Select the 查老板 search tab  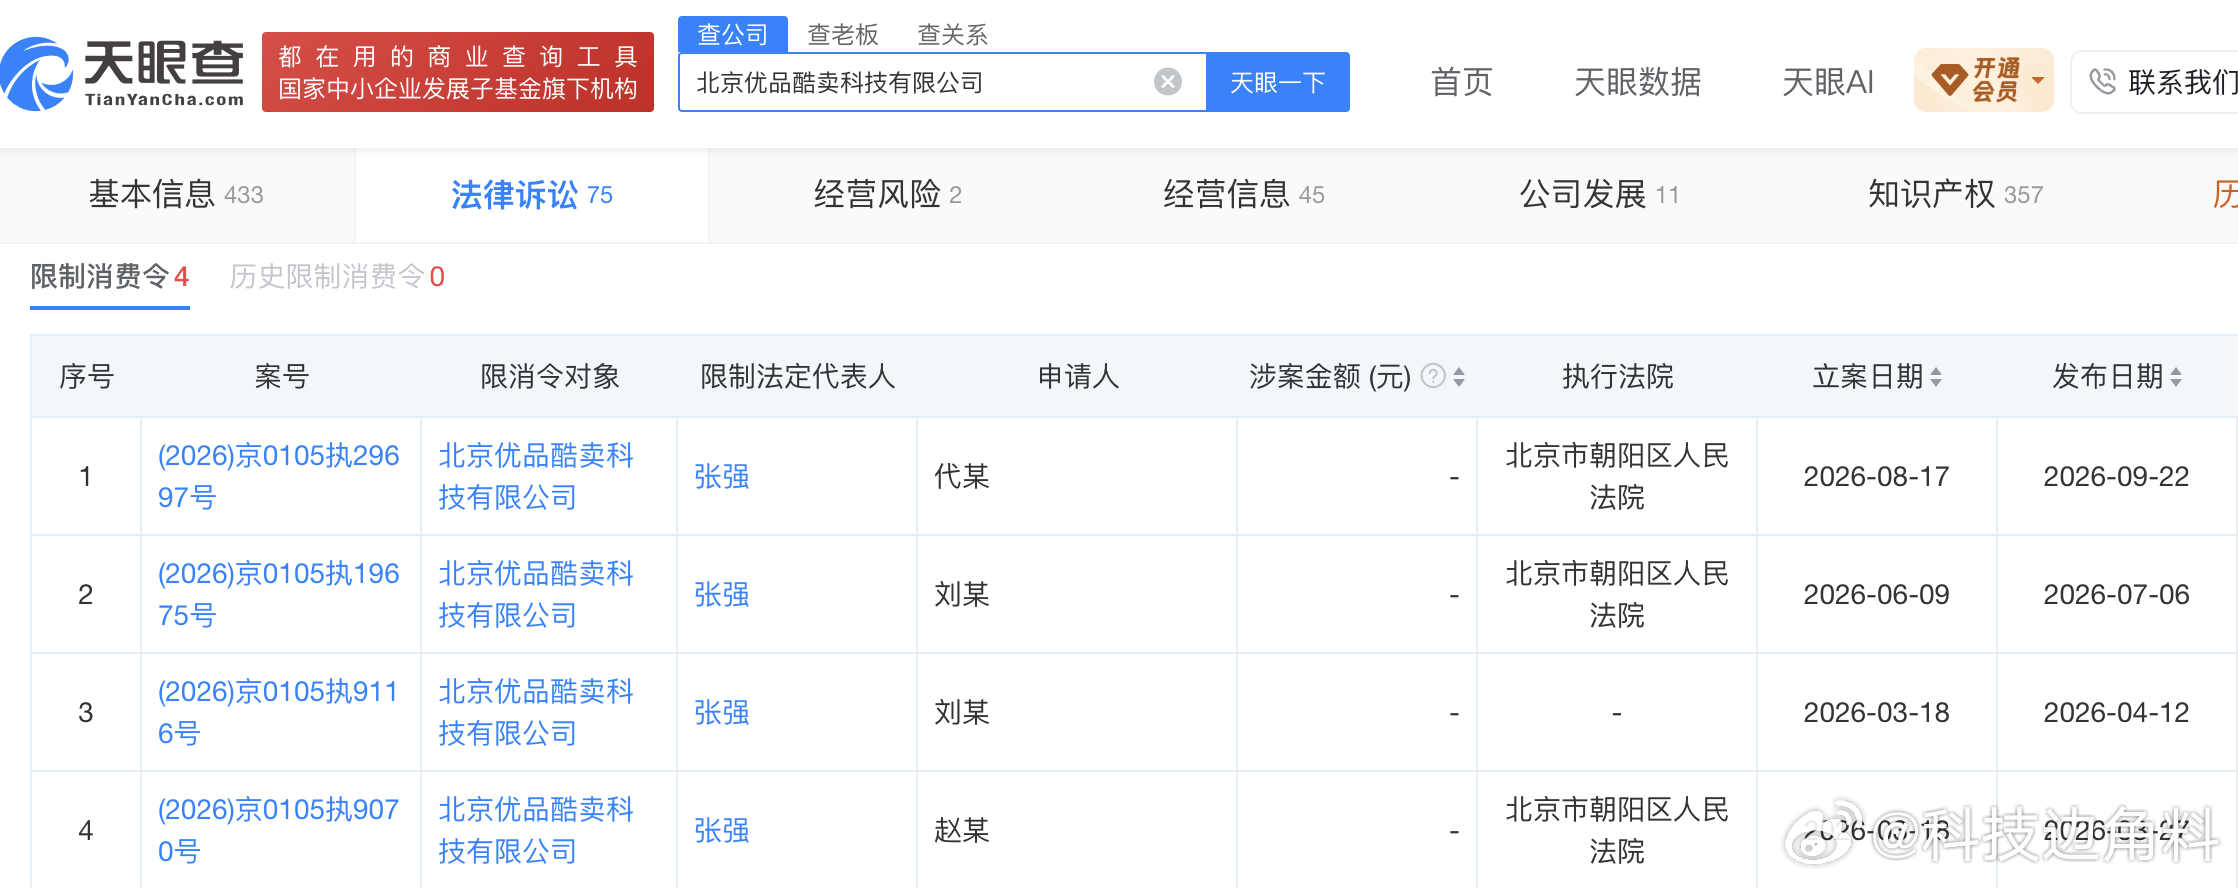click(843, 34)
